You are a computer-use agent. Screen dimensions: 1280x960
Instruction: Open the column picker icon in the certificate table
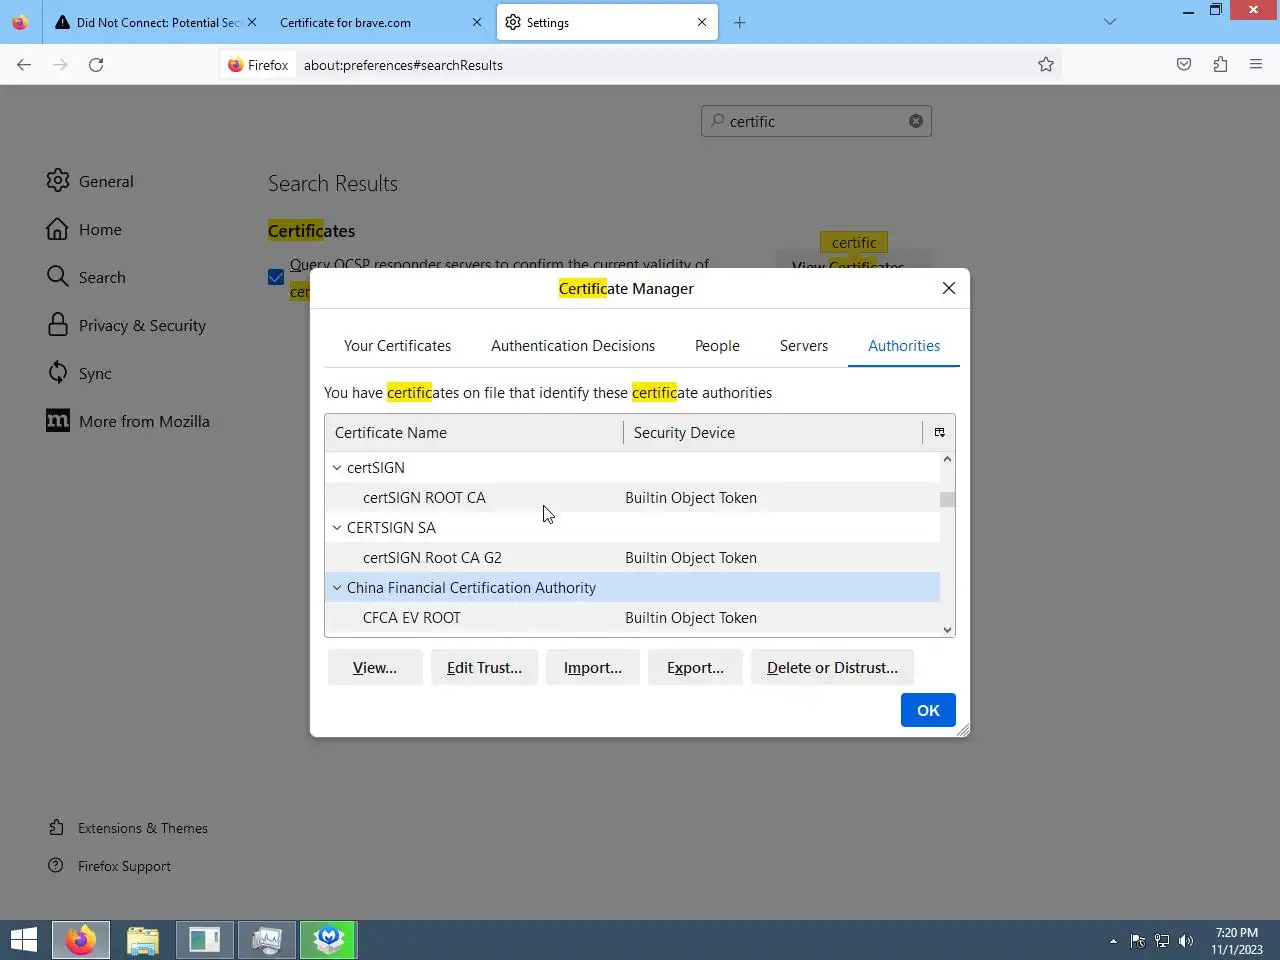pos(940,432)
